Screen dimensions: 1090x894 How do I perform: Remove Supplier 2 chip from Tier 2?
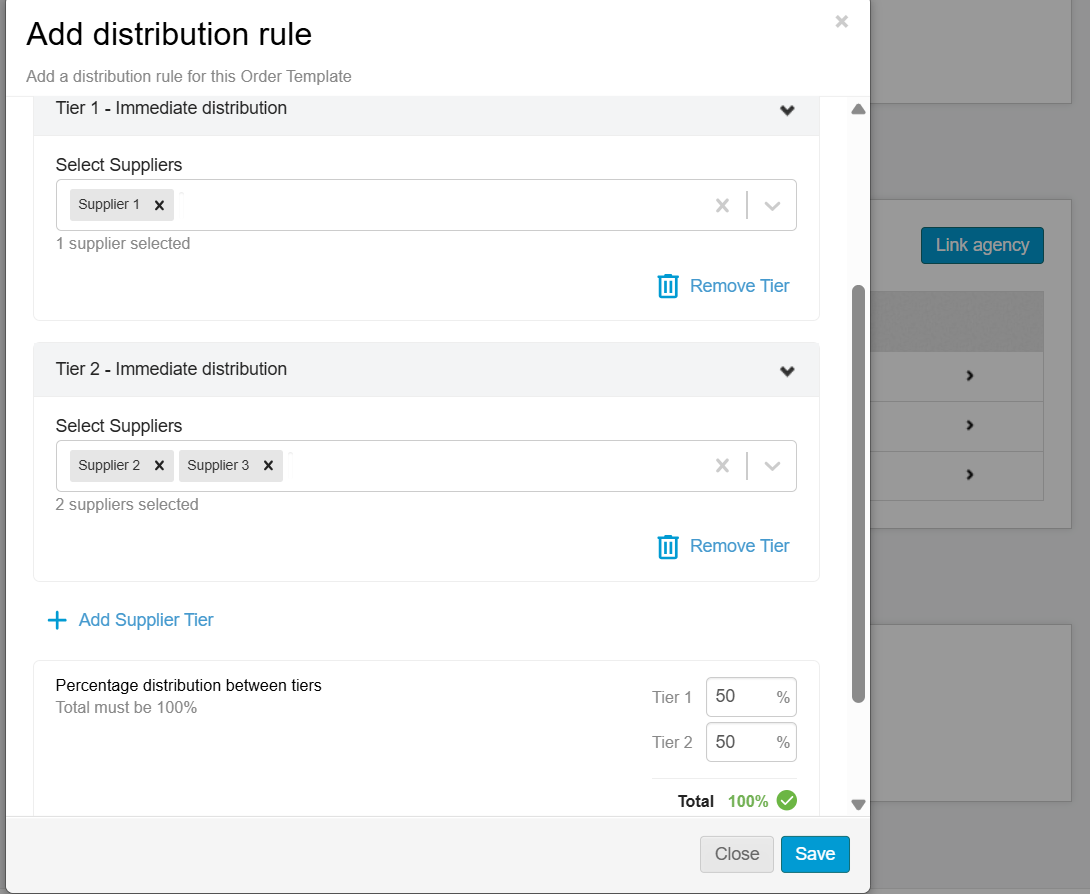(x=159, y=466)
